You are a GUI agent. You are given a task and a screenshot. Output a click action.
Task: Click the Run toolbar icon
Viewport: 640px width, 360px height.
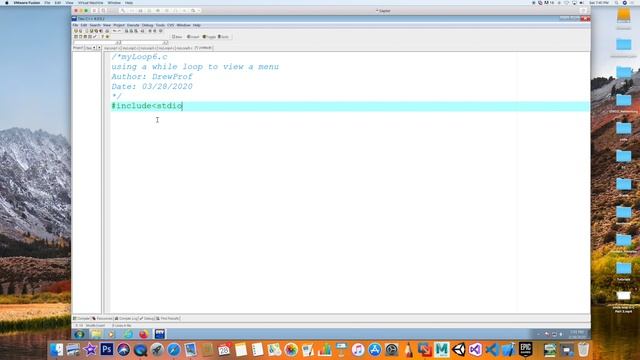click(x=80, y=37)
